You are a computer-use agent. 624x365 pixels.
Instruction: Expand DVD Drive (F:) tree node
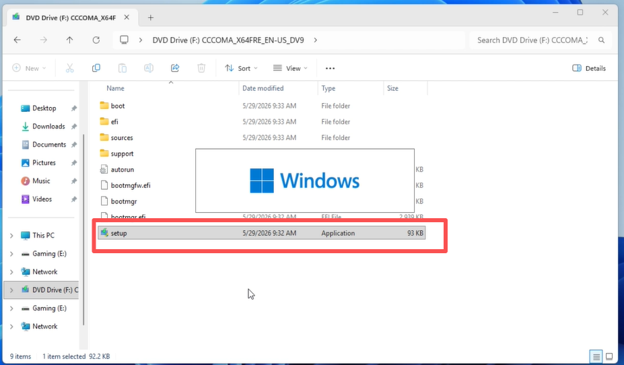12,290
